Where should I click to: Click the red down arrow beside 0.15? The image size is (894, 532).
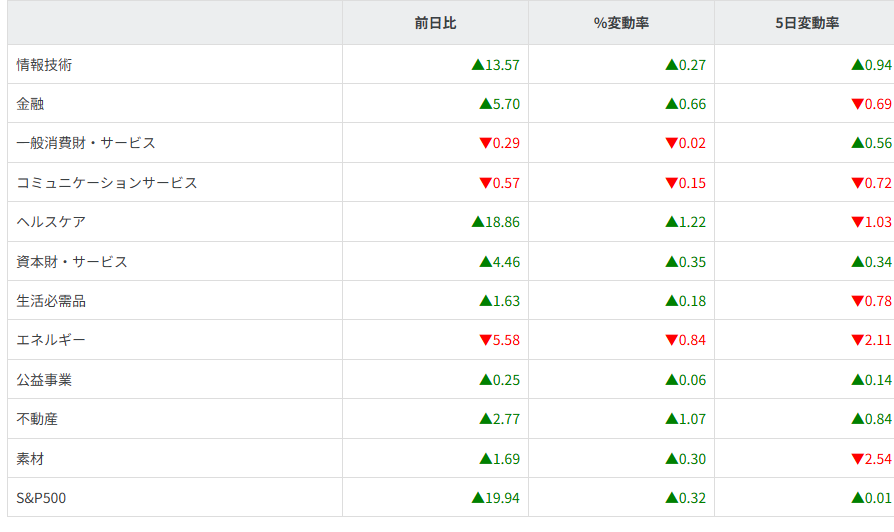(x=671, y=183)
